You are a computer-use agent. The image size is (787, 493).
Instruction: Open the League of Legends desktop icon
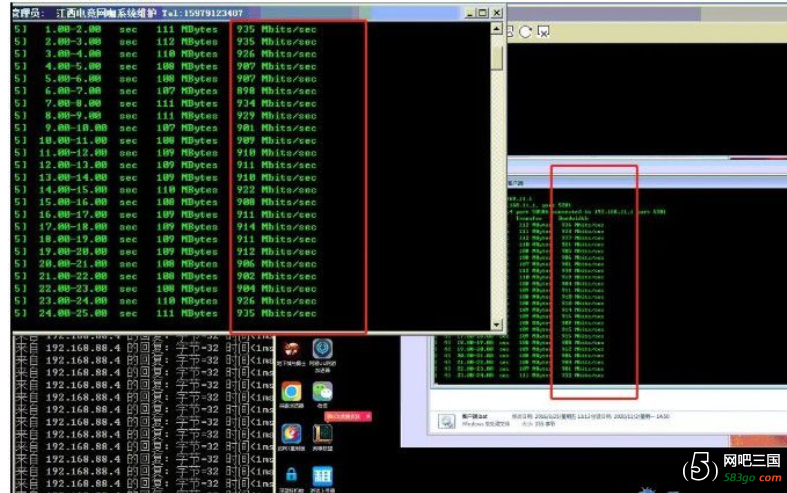[322, 434]
